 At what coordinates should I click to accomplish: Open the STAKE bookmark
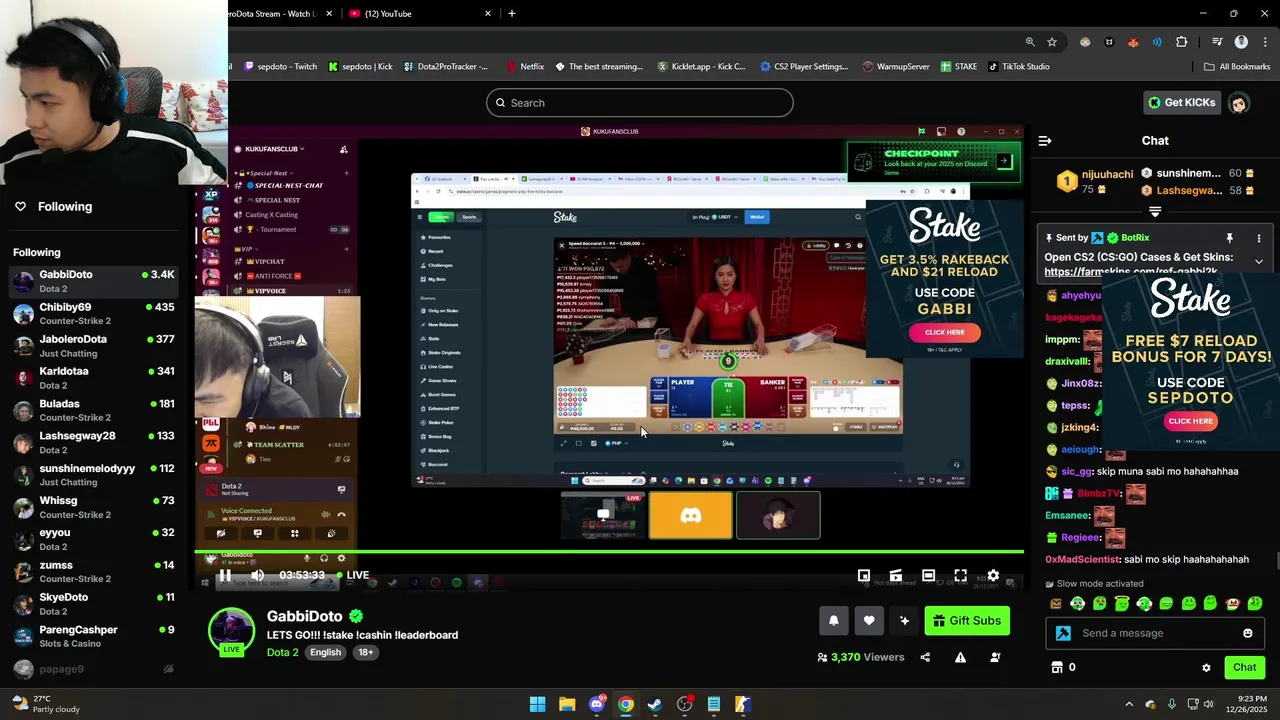(x=958, y=67)
